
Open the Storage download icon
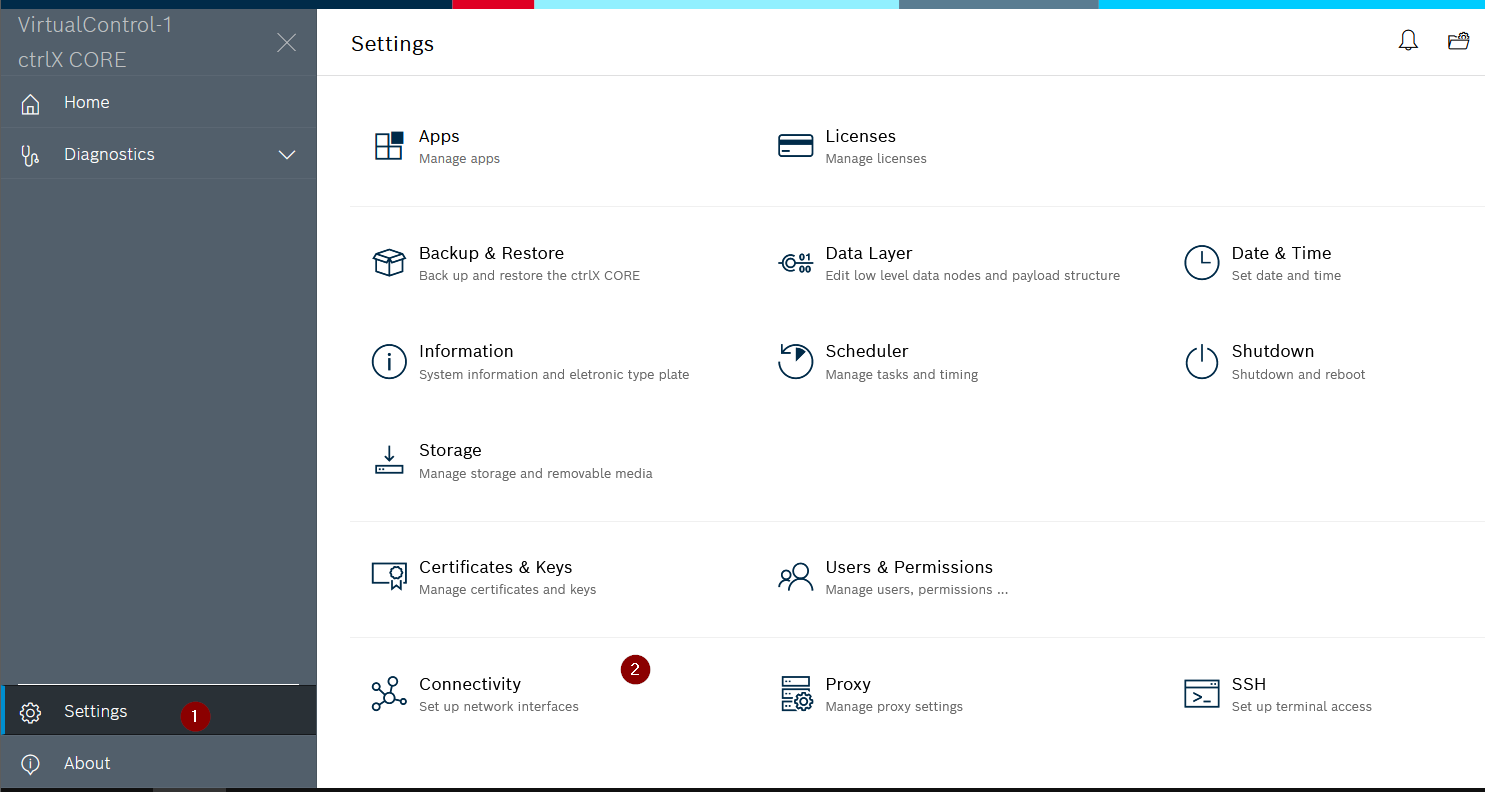point(389,460)
